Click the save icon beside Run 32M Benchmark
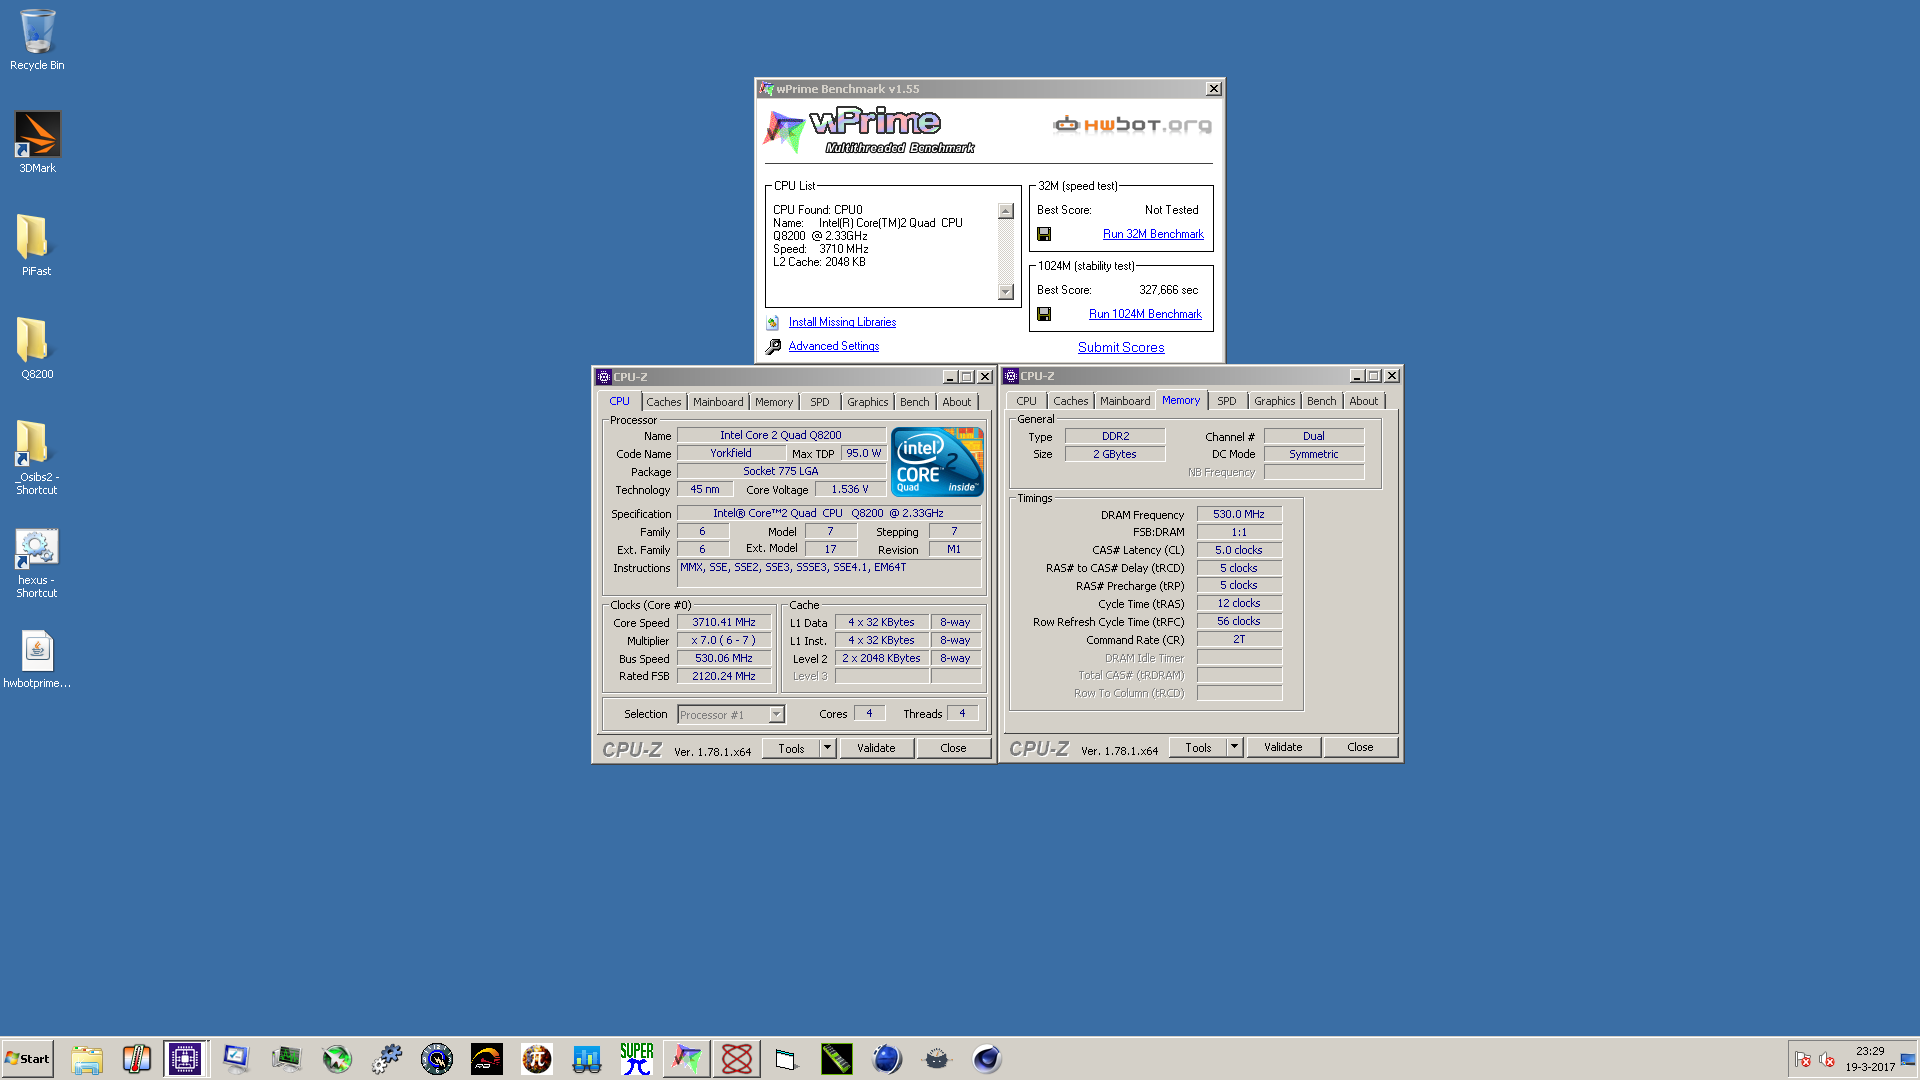 click(1044, 234)
